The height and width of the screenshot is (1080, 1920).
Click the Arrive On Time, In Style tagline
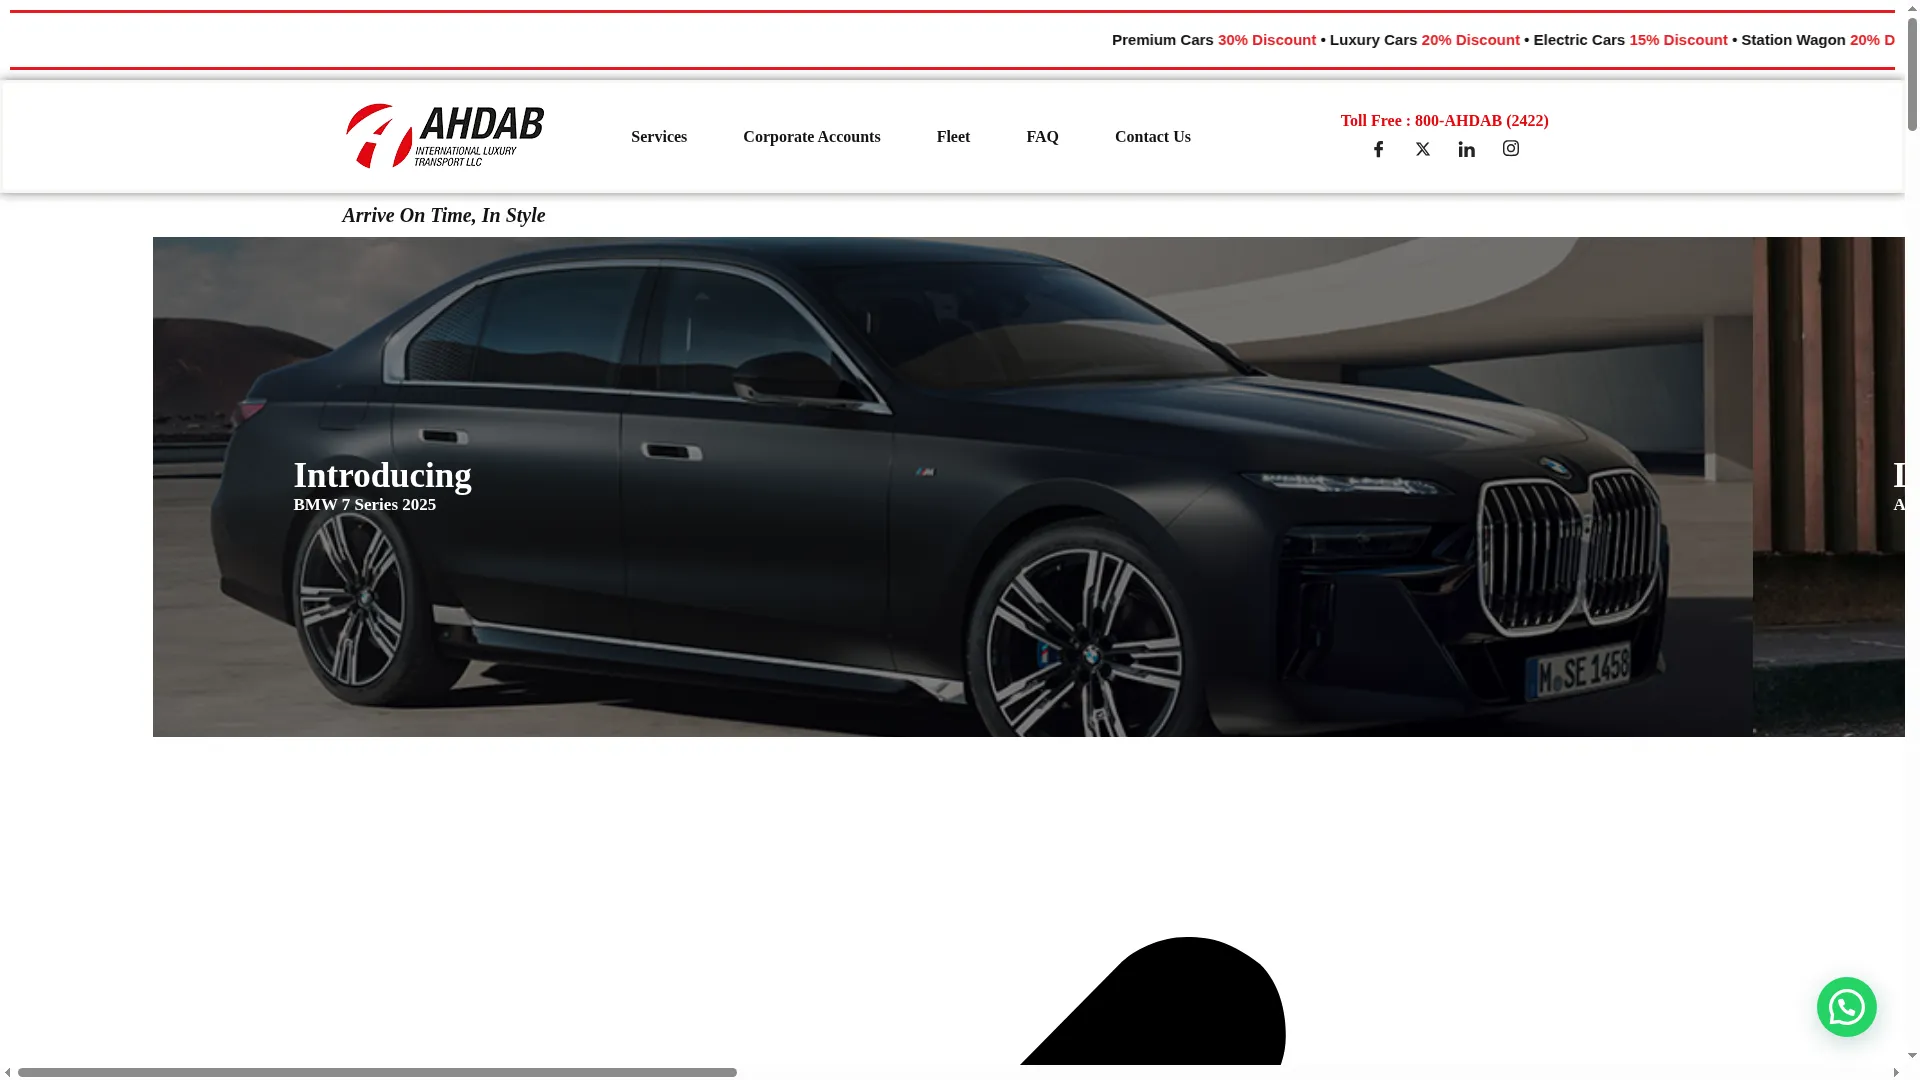443,215
